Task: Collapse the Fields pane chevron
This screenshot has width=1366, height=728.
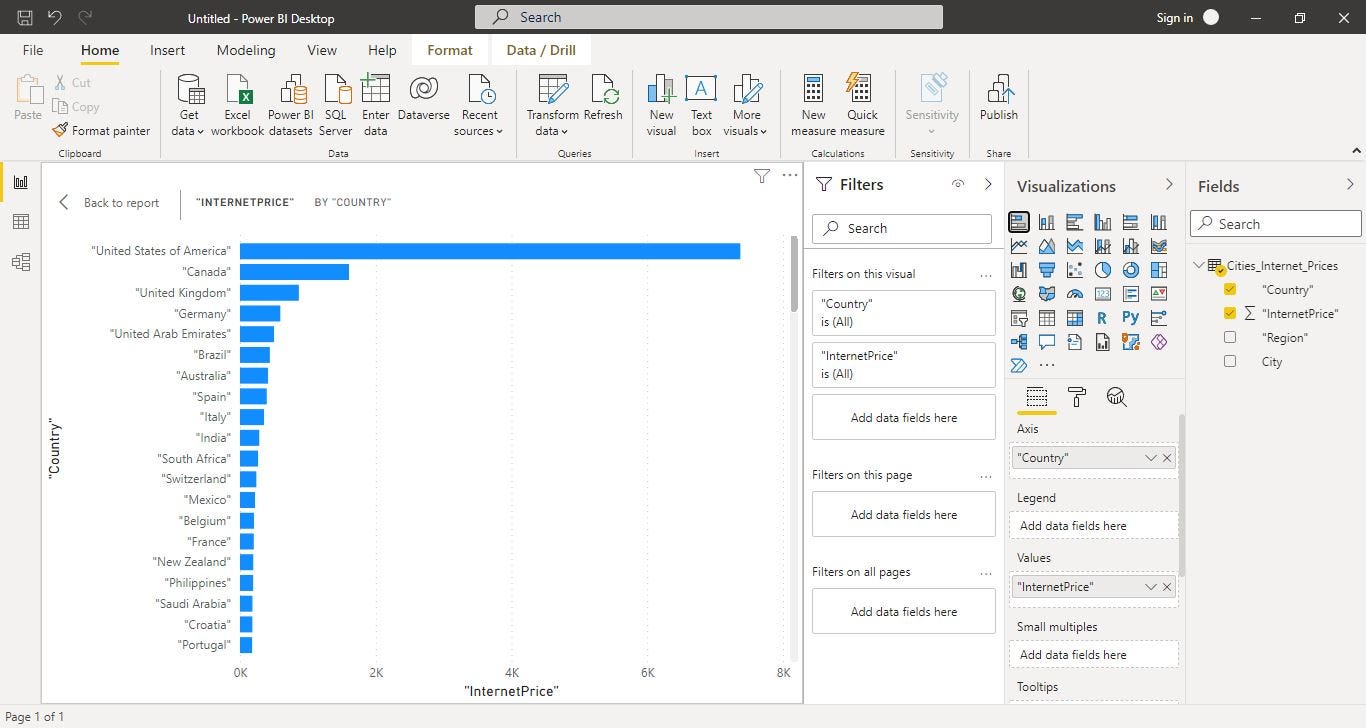Action: coord(1350,184)
